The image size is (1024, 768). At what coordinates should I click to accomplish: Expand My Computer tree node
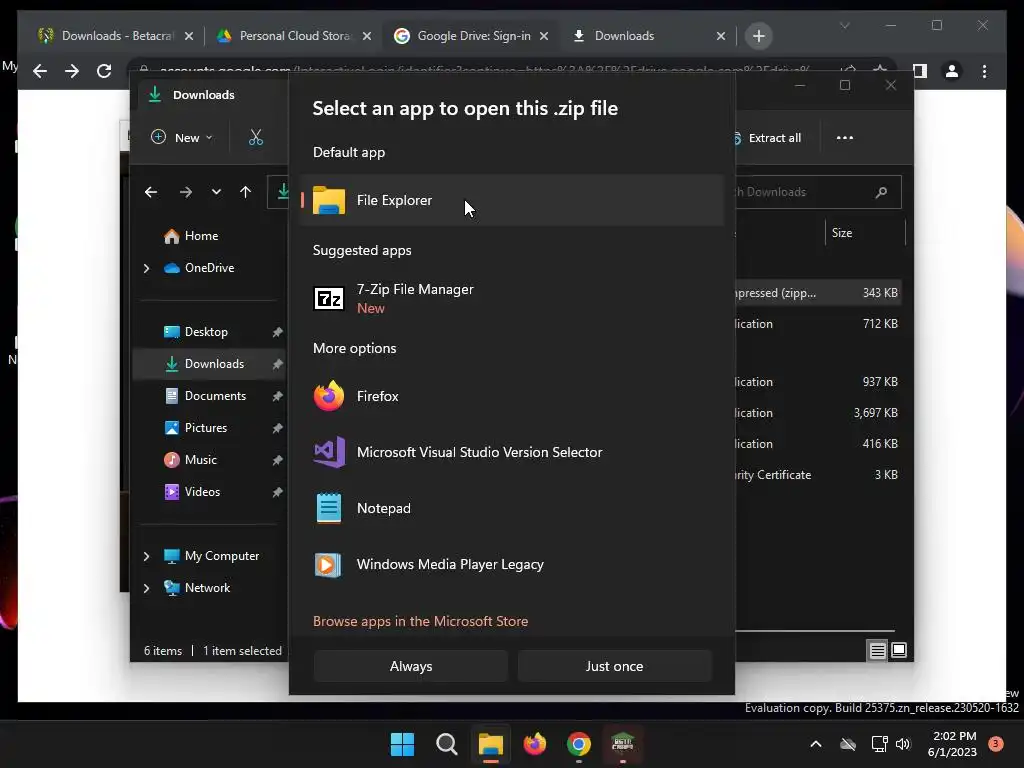(146, 556)
